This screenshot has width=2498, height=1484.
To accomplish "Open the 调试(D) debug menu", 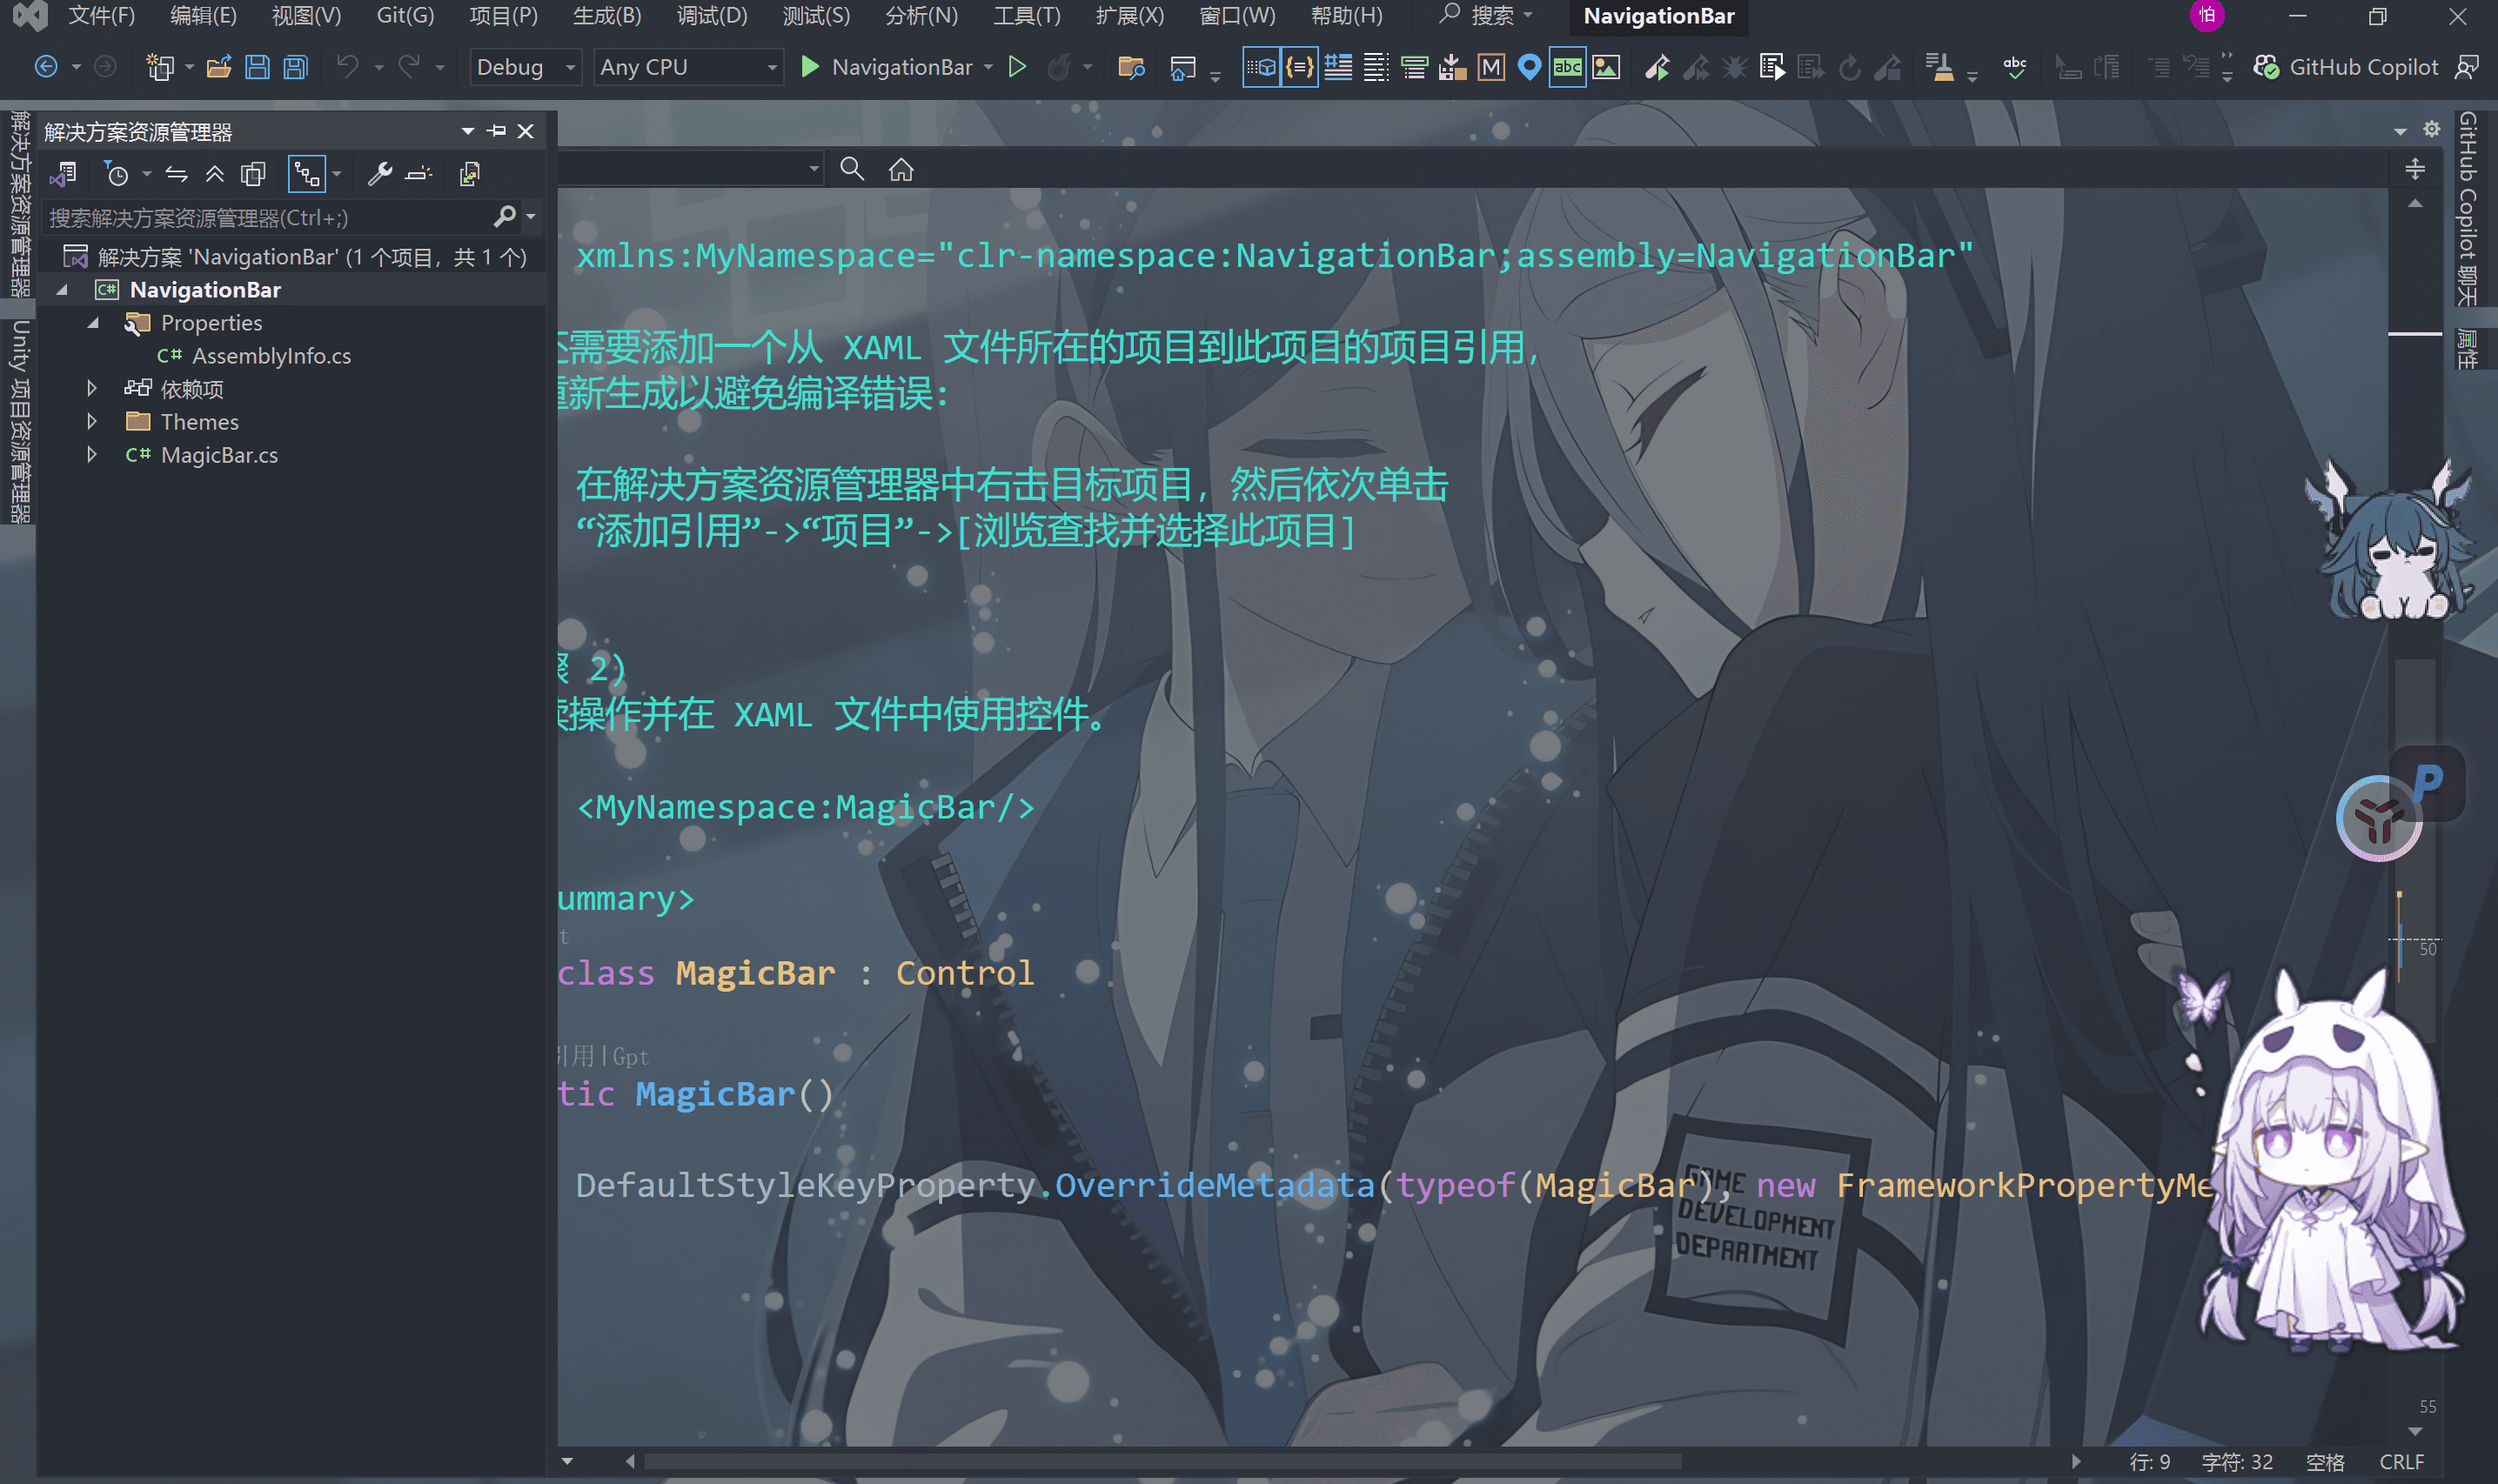I will pyautogui.click(x=711, y=16).
